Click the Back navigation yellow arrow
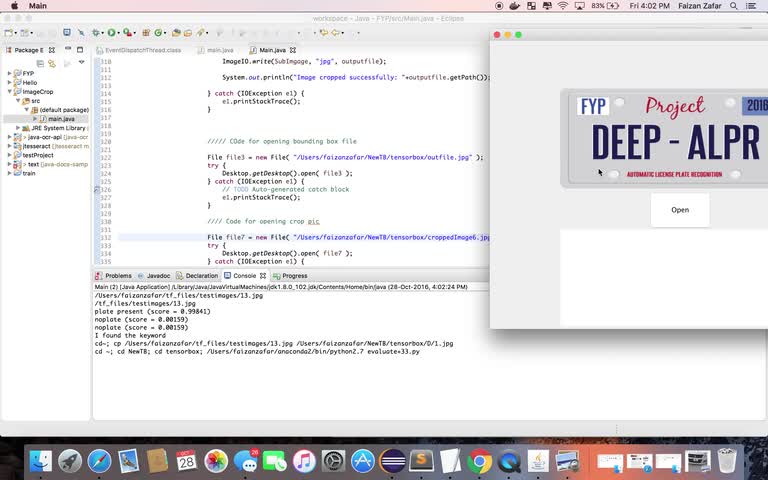Screen dimensions: 768x480 click(323, 33)
